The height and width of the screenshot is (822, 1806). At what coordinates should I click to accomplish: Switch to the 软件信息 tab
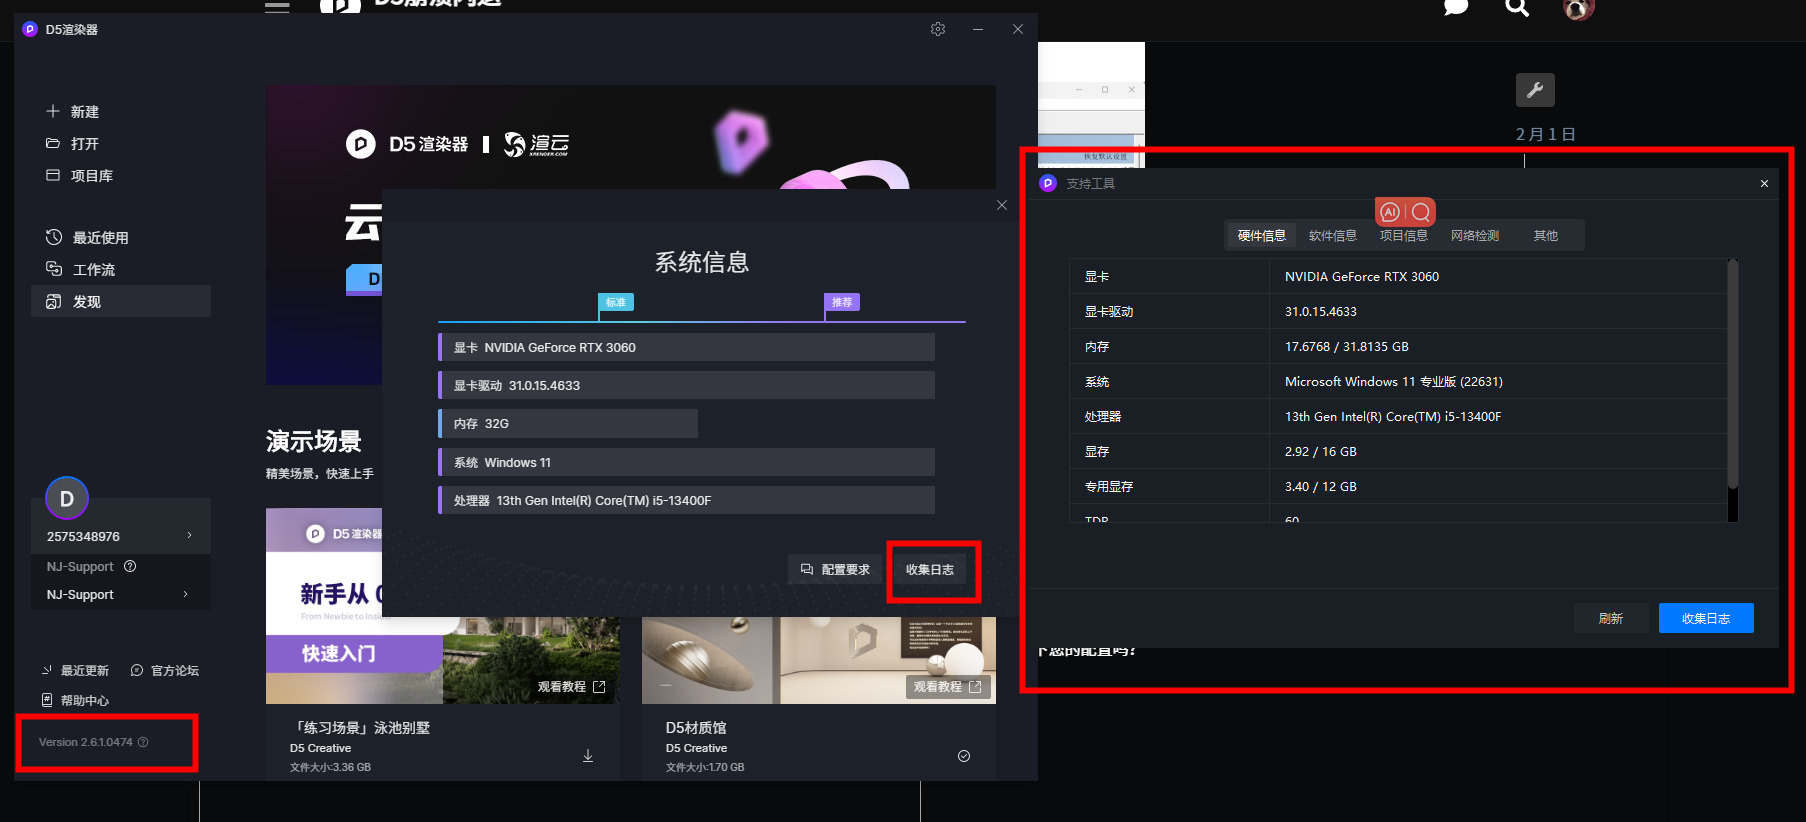click(x=1333, y=236)
